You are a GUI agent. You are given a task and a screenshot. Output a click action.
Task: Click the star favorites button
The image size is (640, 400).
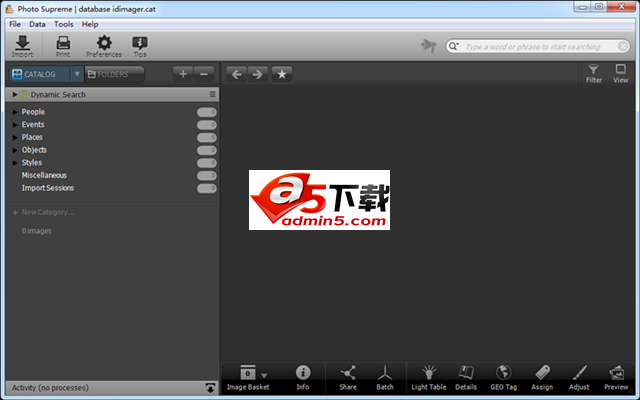(x=282, y=74)
